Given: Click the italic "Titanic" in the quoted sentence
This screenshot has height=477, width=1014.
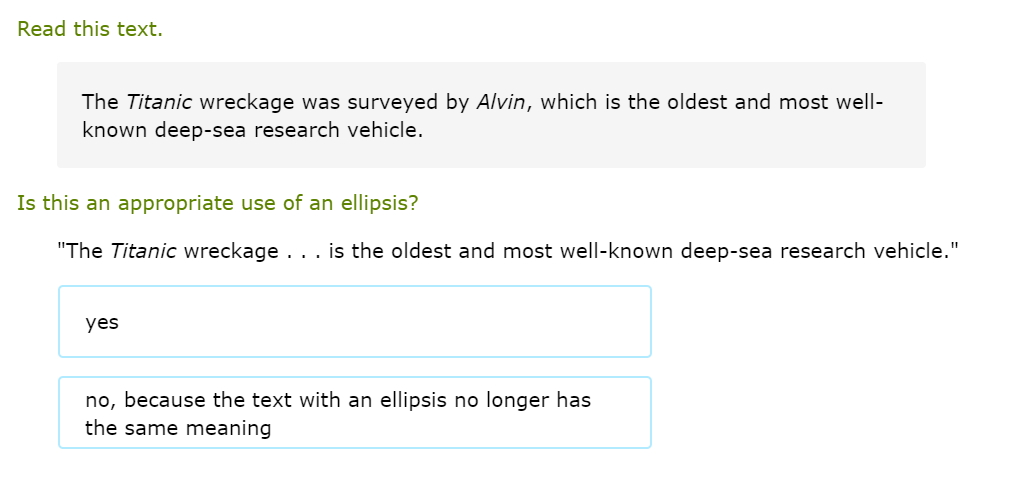Looking at the screenshot, I should point(143,251).
